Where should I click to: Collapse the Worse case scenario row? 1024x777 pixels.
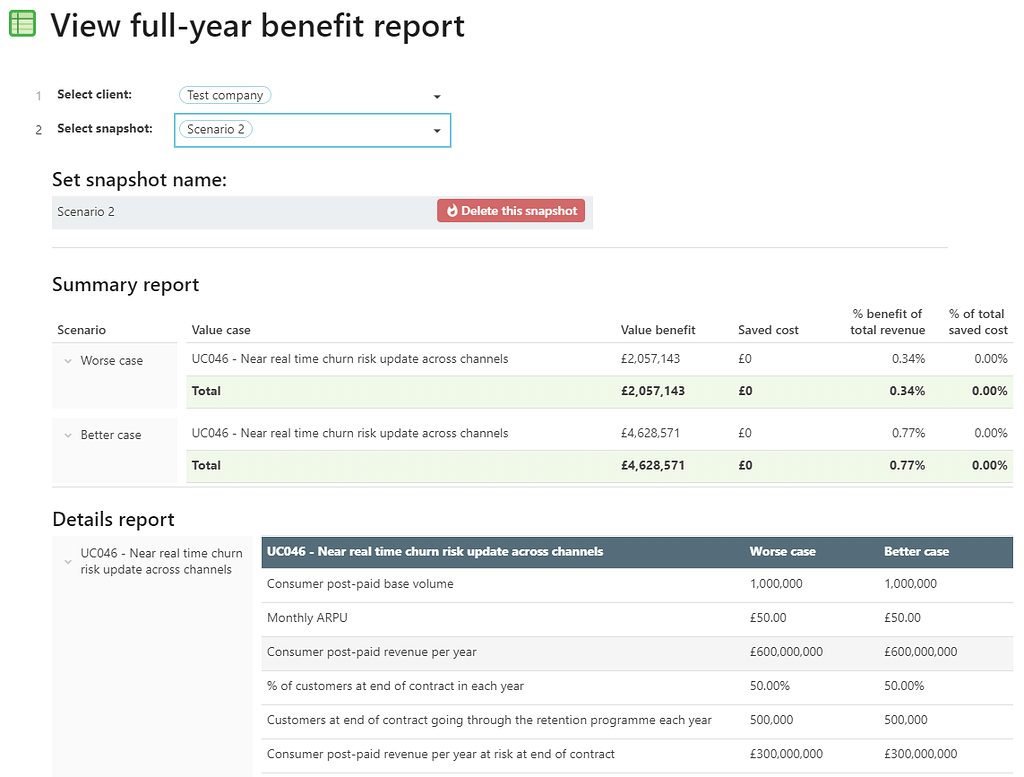[68, 361]
